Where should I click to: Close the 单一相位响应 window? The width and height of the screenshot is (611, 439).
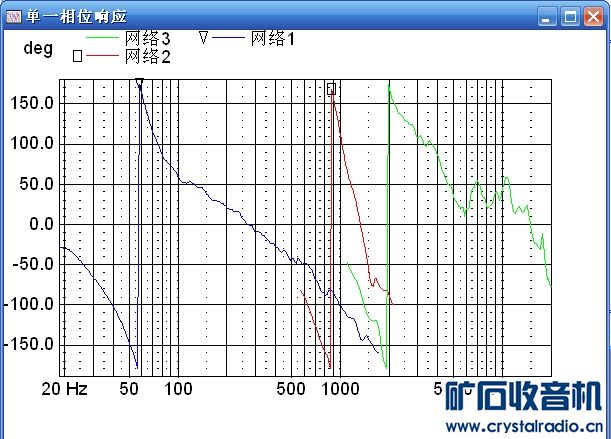click(x=593, y=17)
